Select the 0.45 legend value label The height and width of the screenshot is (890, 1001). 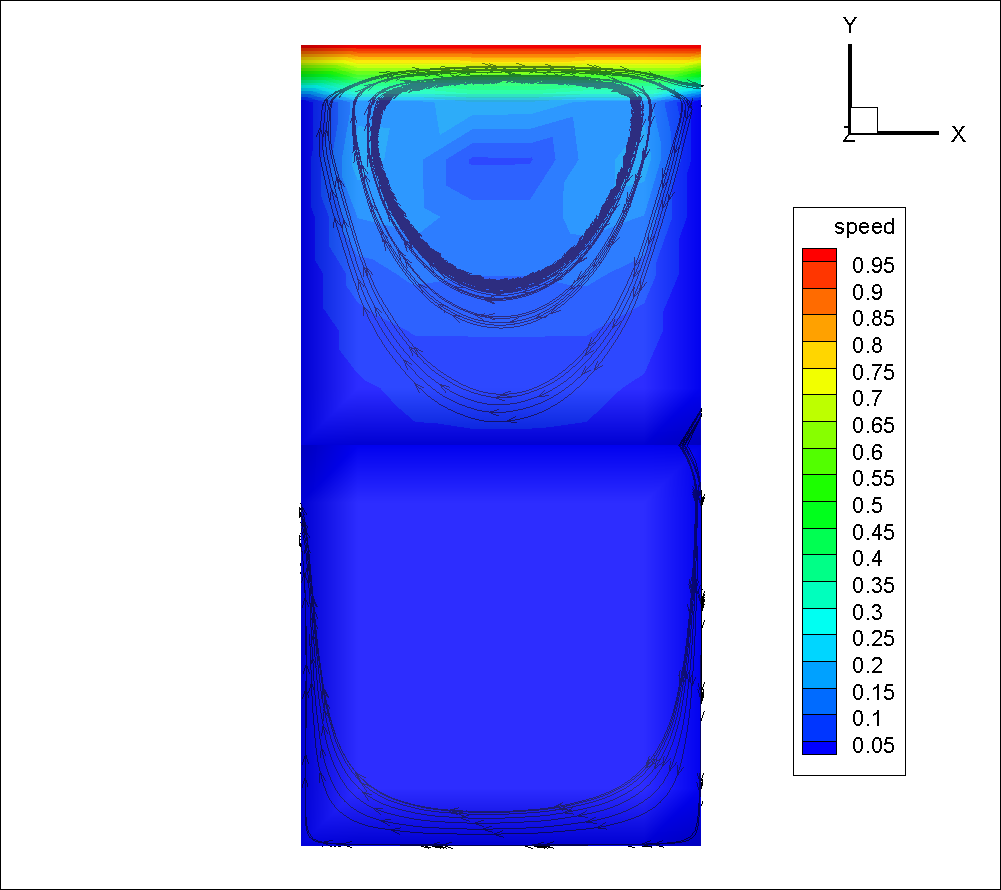tap(873, 532)
